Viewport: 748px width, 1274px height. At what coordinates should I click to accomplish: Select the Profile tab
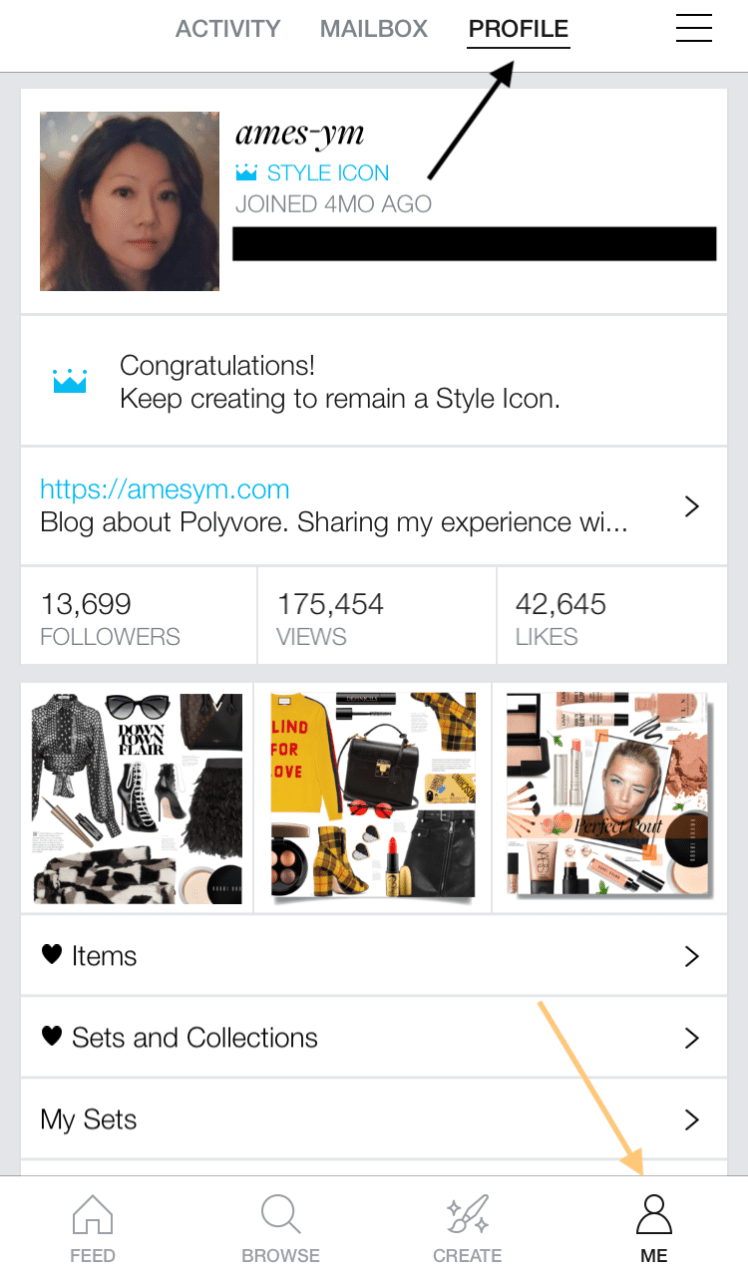(518, 28)
